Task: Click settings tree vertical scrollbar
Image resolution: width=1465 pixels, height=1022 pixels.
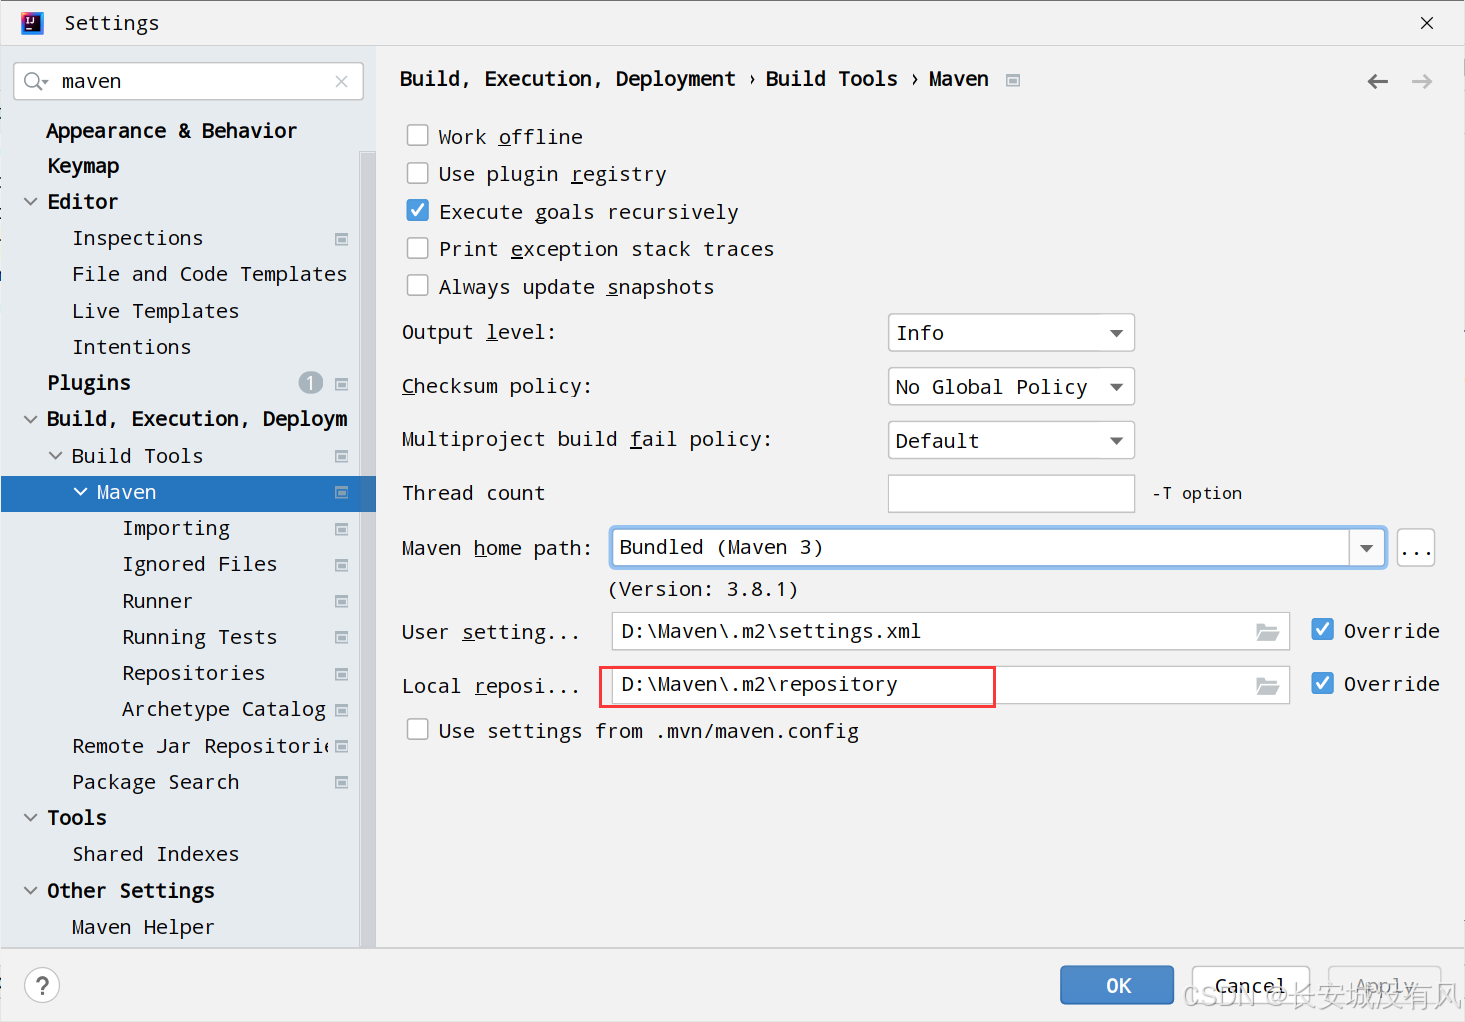Action: 367,548
